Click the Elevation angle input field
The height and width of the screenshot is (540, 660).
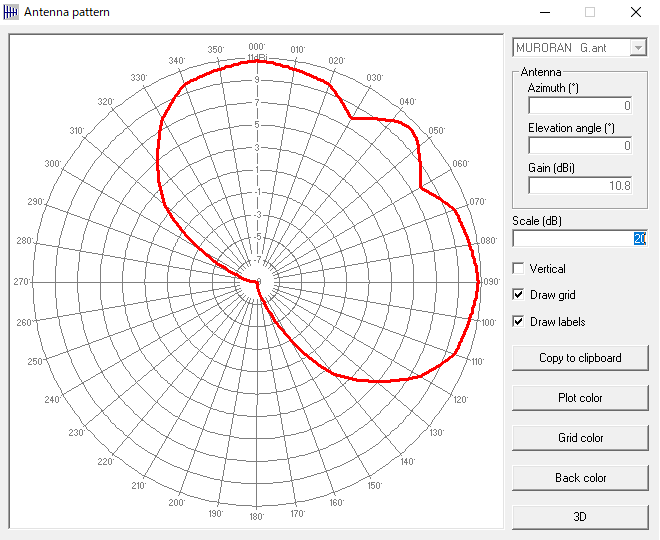(580, 146)
